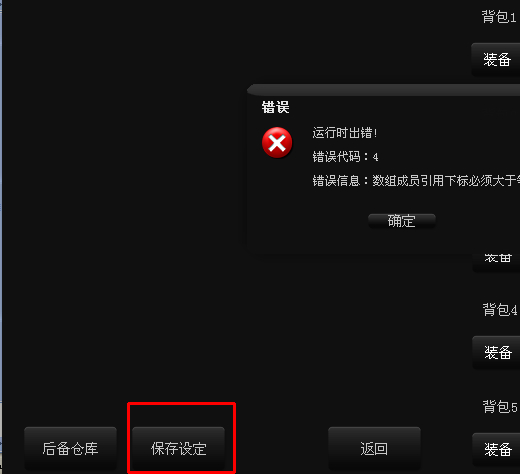The image size is (520, 474).
Task: Click the 装备 button under 背包4
Action: [x=497, y=352]
